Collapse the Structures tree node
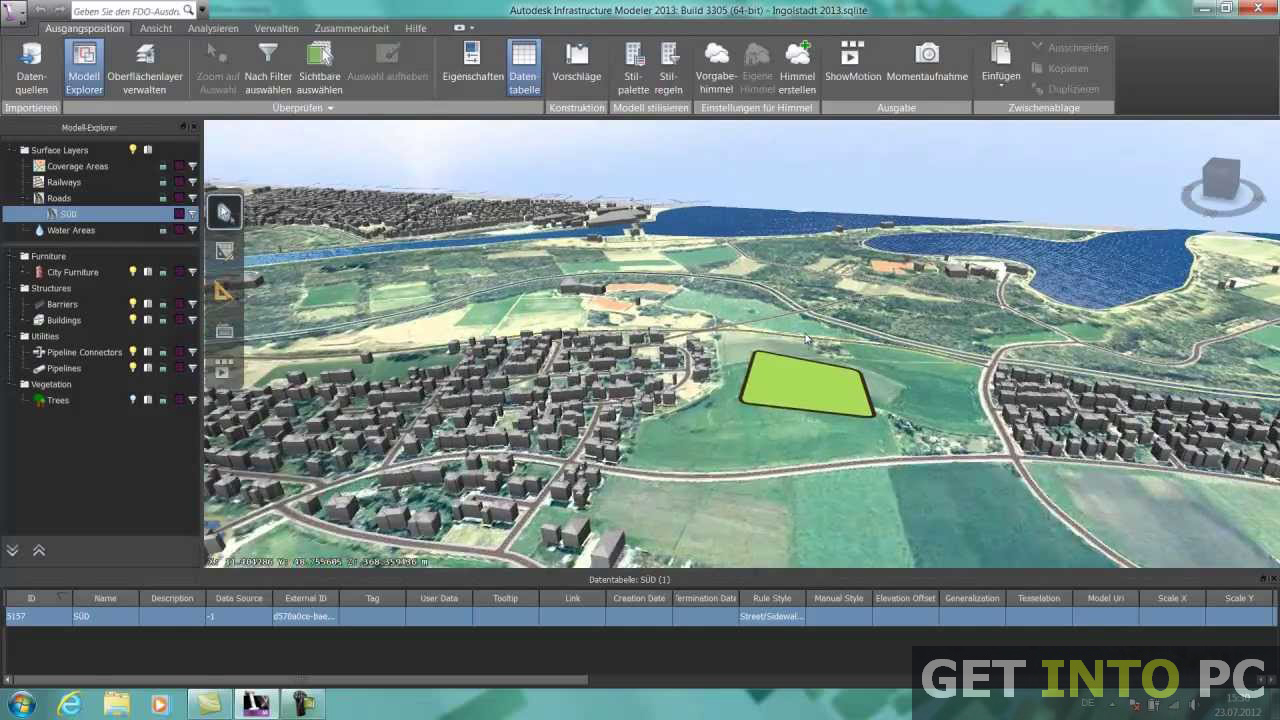 [9, 288]
